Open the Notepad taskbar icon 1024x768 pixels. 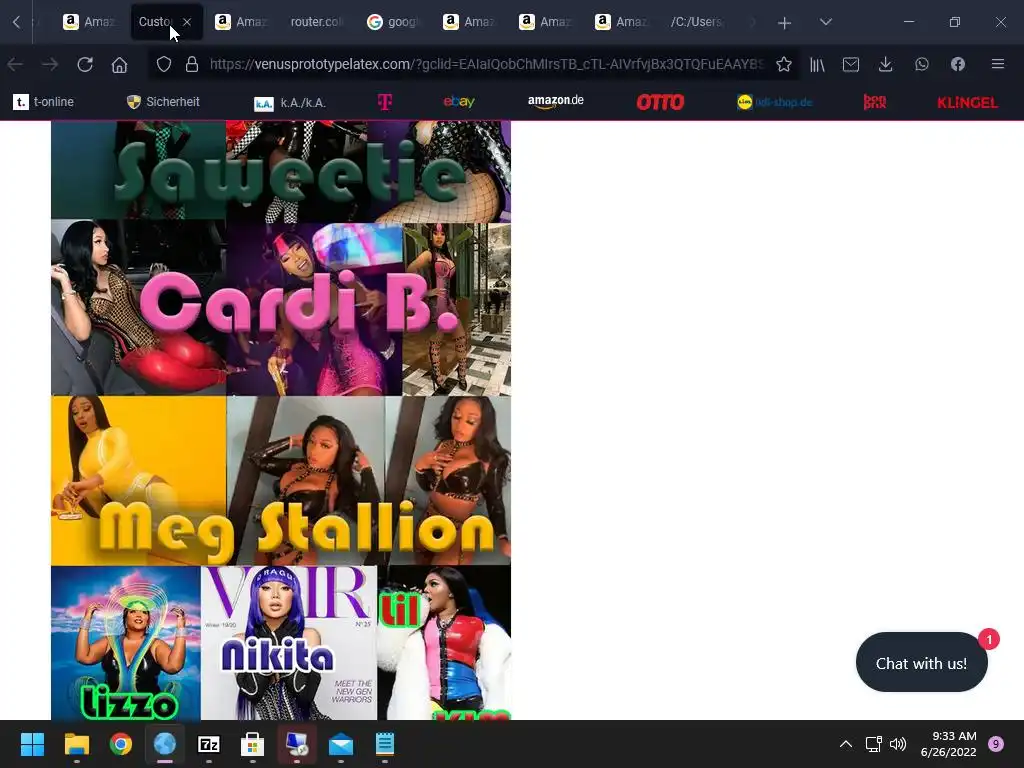click(x=385, y=744)
